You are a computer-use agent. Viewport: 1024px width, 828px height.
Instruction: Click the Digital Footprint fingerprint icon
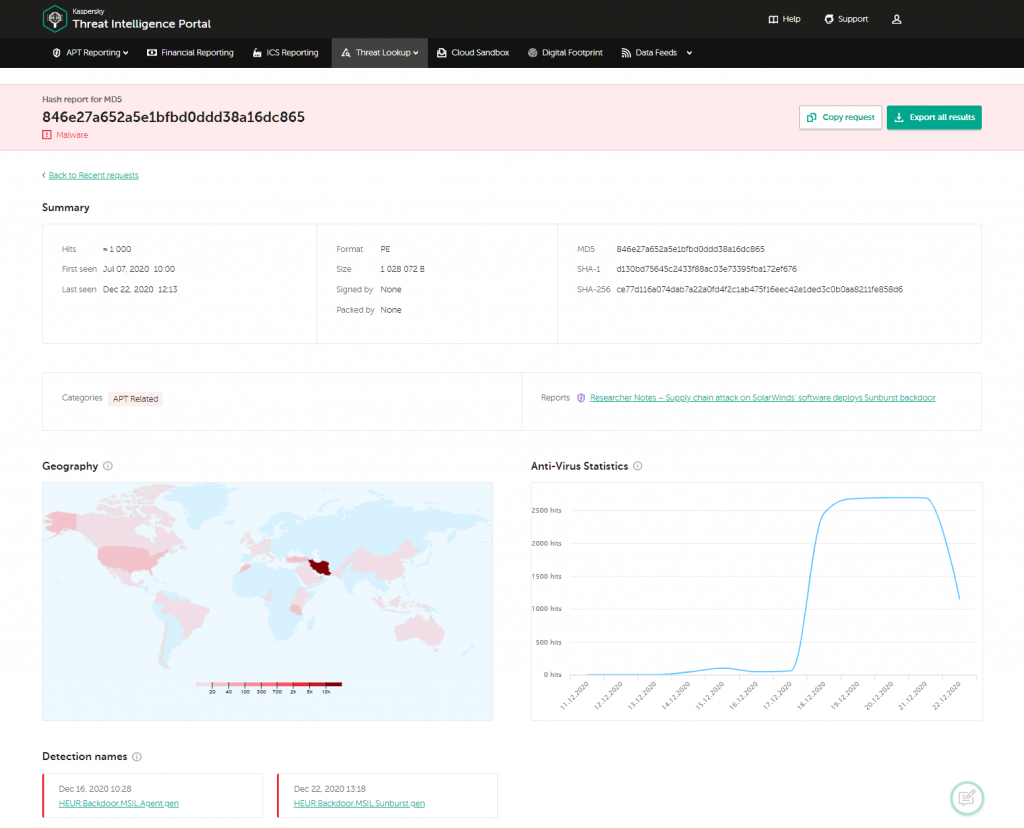(532, 52)
